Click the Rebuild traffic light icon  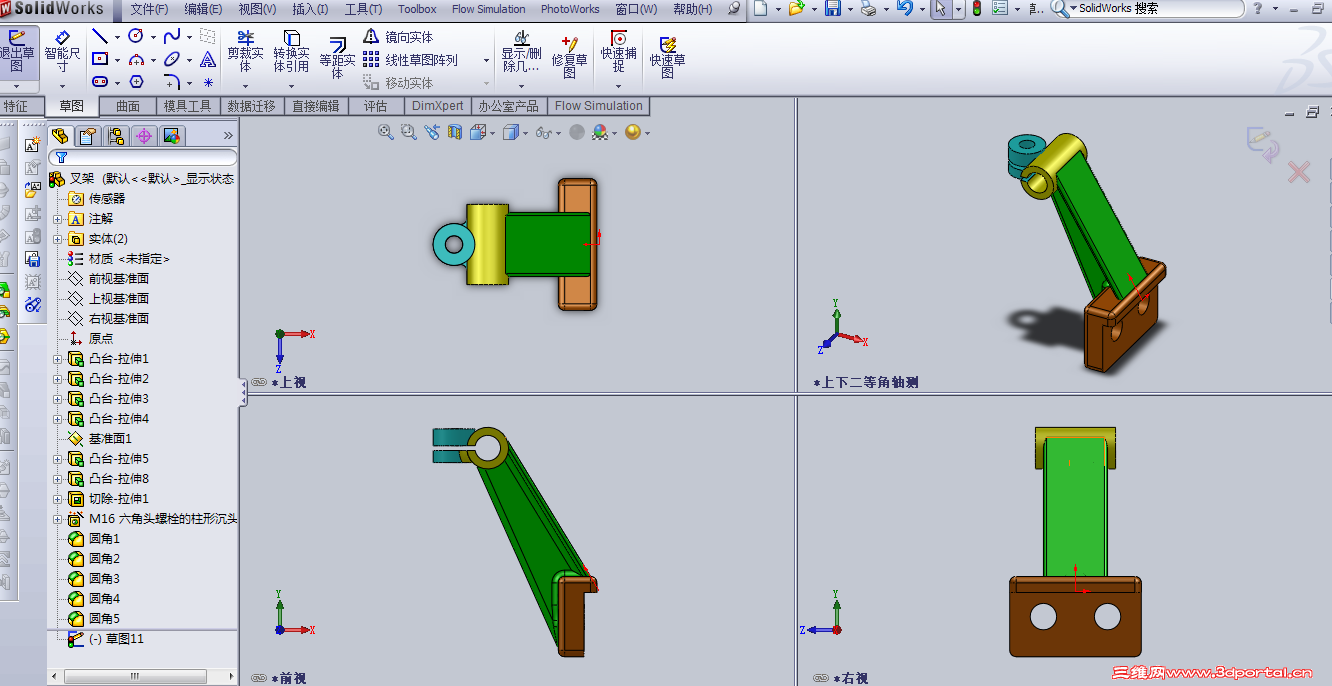[977, 9]
